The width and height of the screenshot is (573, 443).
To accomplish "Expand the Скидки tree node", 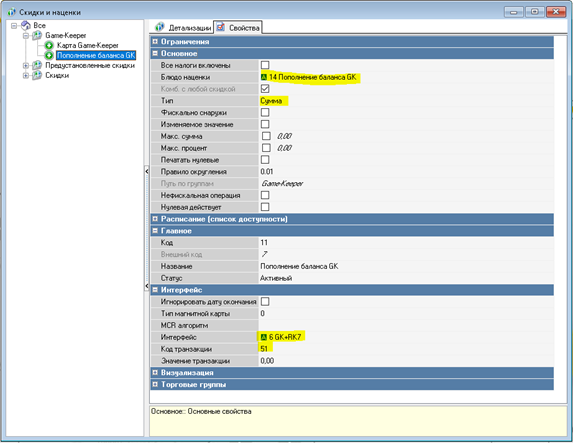I will 26,75.
